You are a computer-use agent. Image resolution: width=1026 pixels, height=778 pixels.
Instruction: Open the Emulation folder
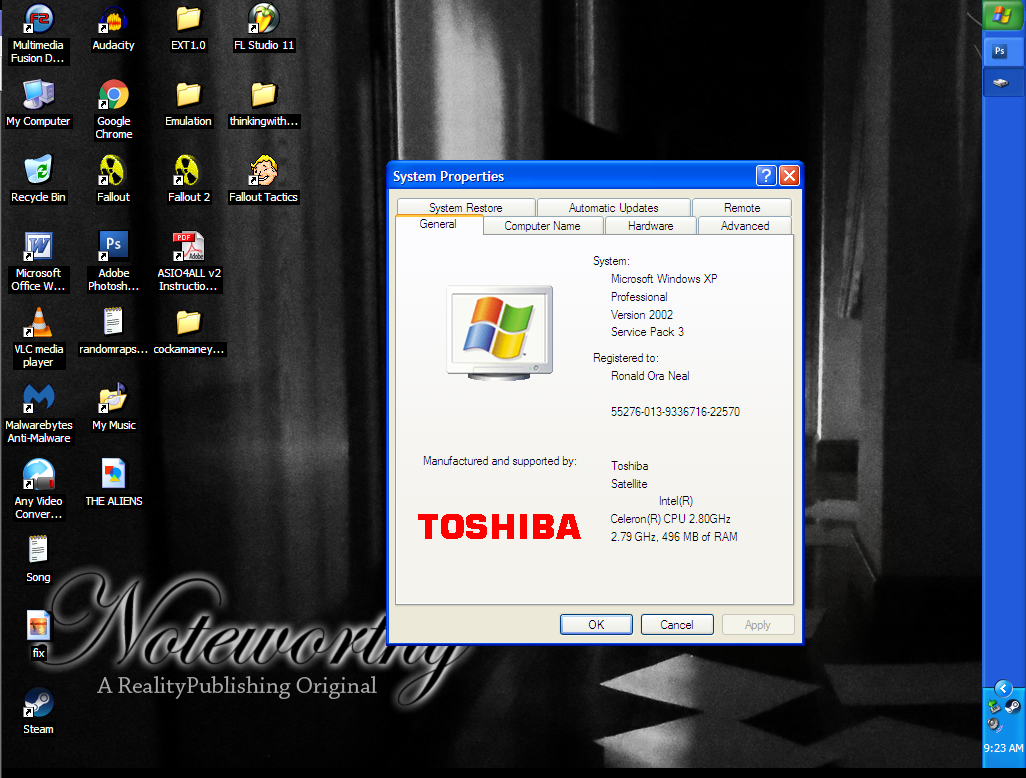click(188, 96)
